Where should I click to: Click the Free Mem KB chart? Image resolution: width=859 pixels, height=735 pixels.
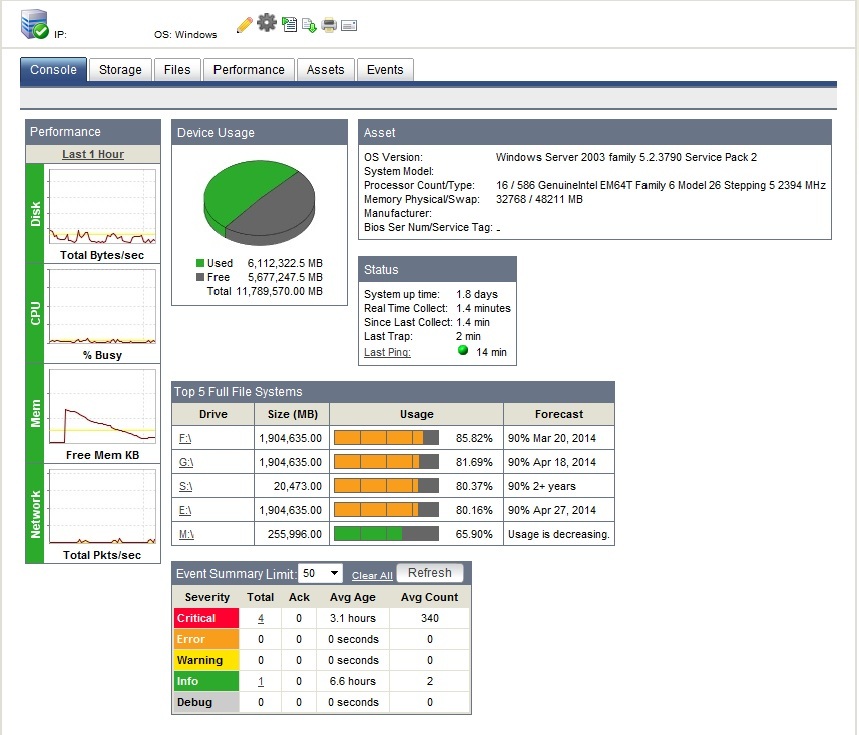(102, 407)
